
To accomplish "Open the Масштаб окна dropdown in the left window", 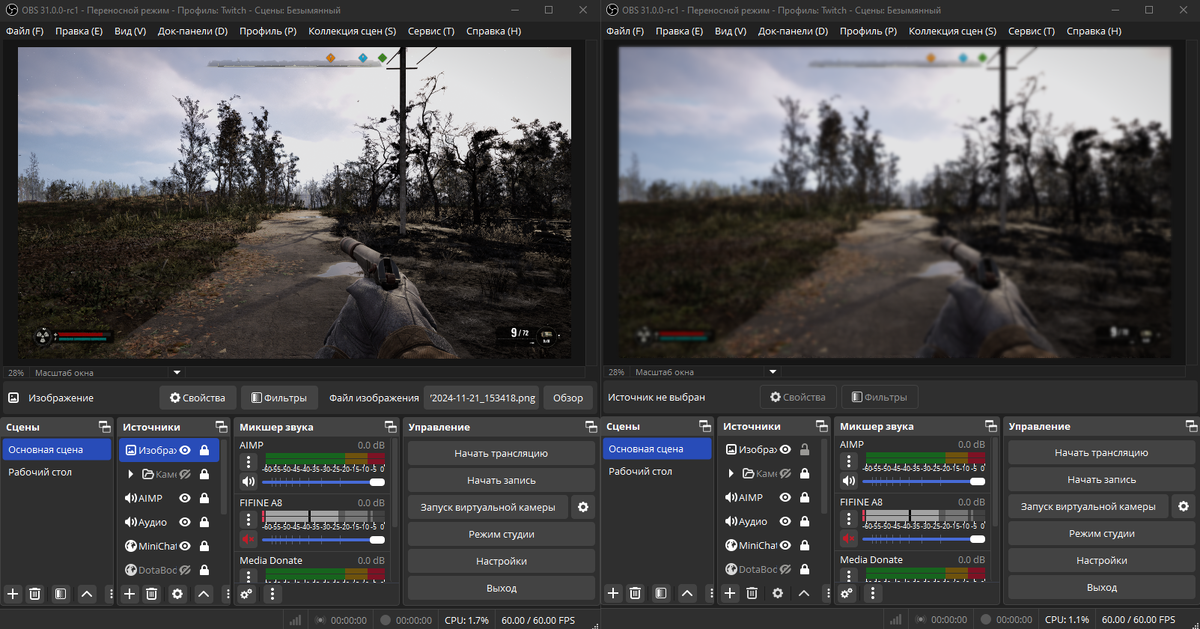I will click(x=177, y=372).
